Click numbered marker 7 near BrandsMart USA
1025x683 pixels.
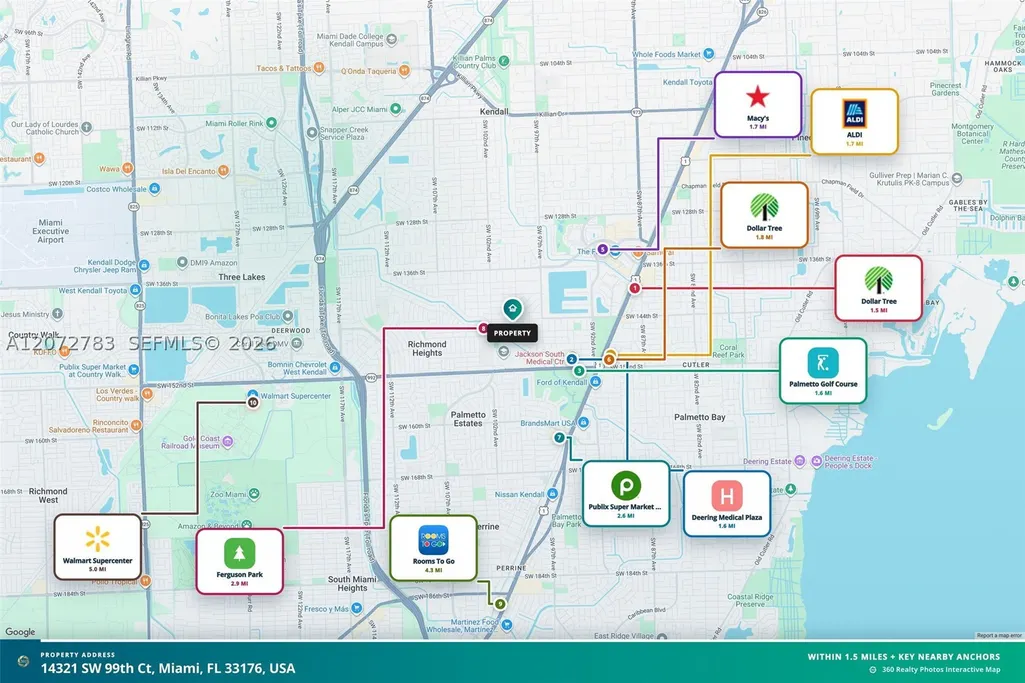coord(559,438)
